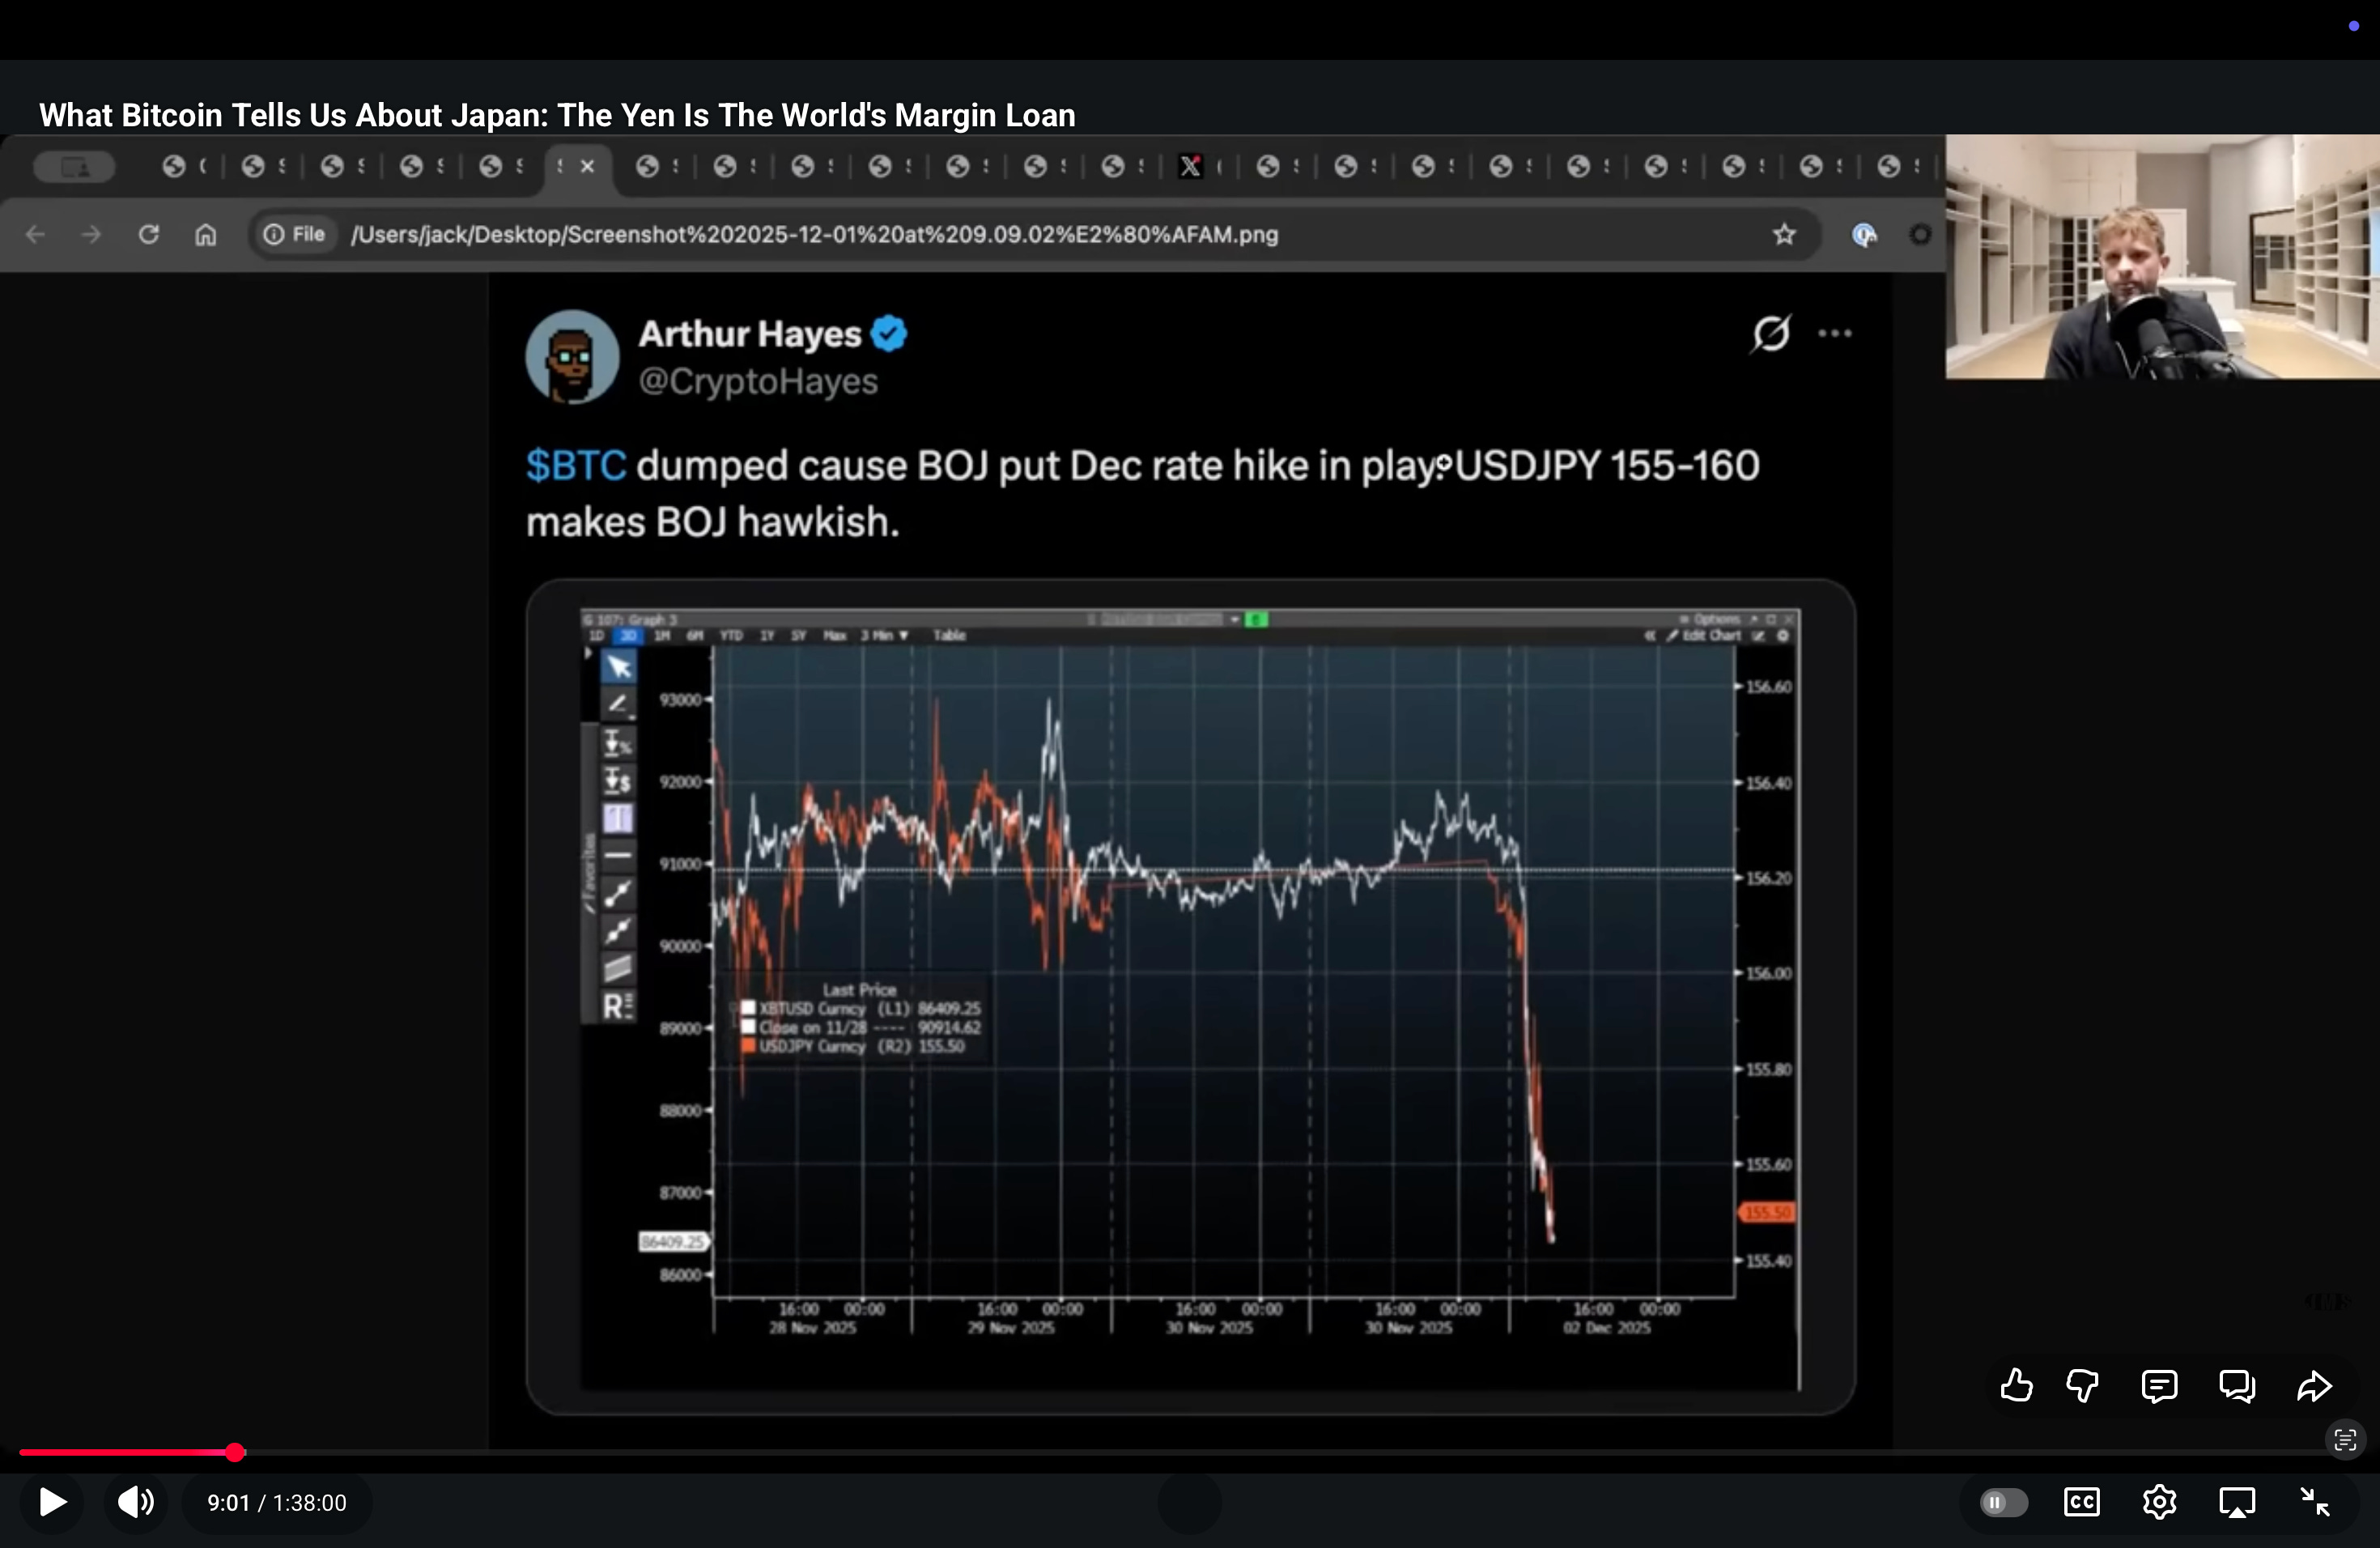Mute the video volume
This screenshot has width=2380, height=1548.
(135, 1502)
